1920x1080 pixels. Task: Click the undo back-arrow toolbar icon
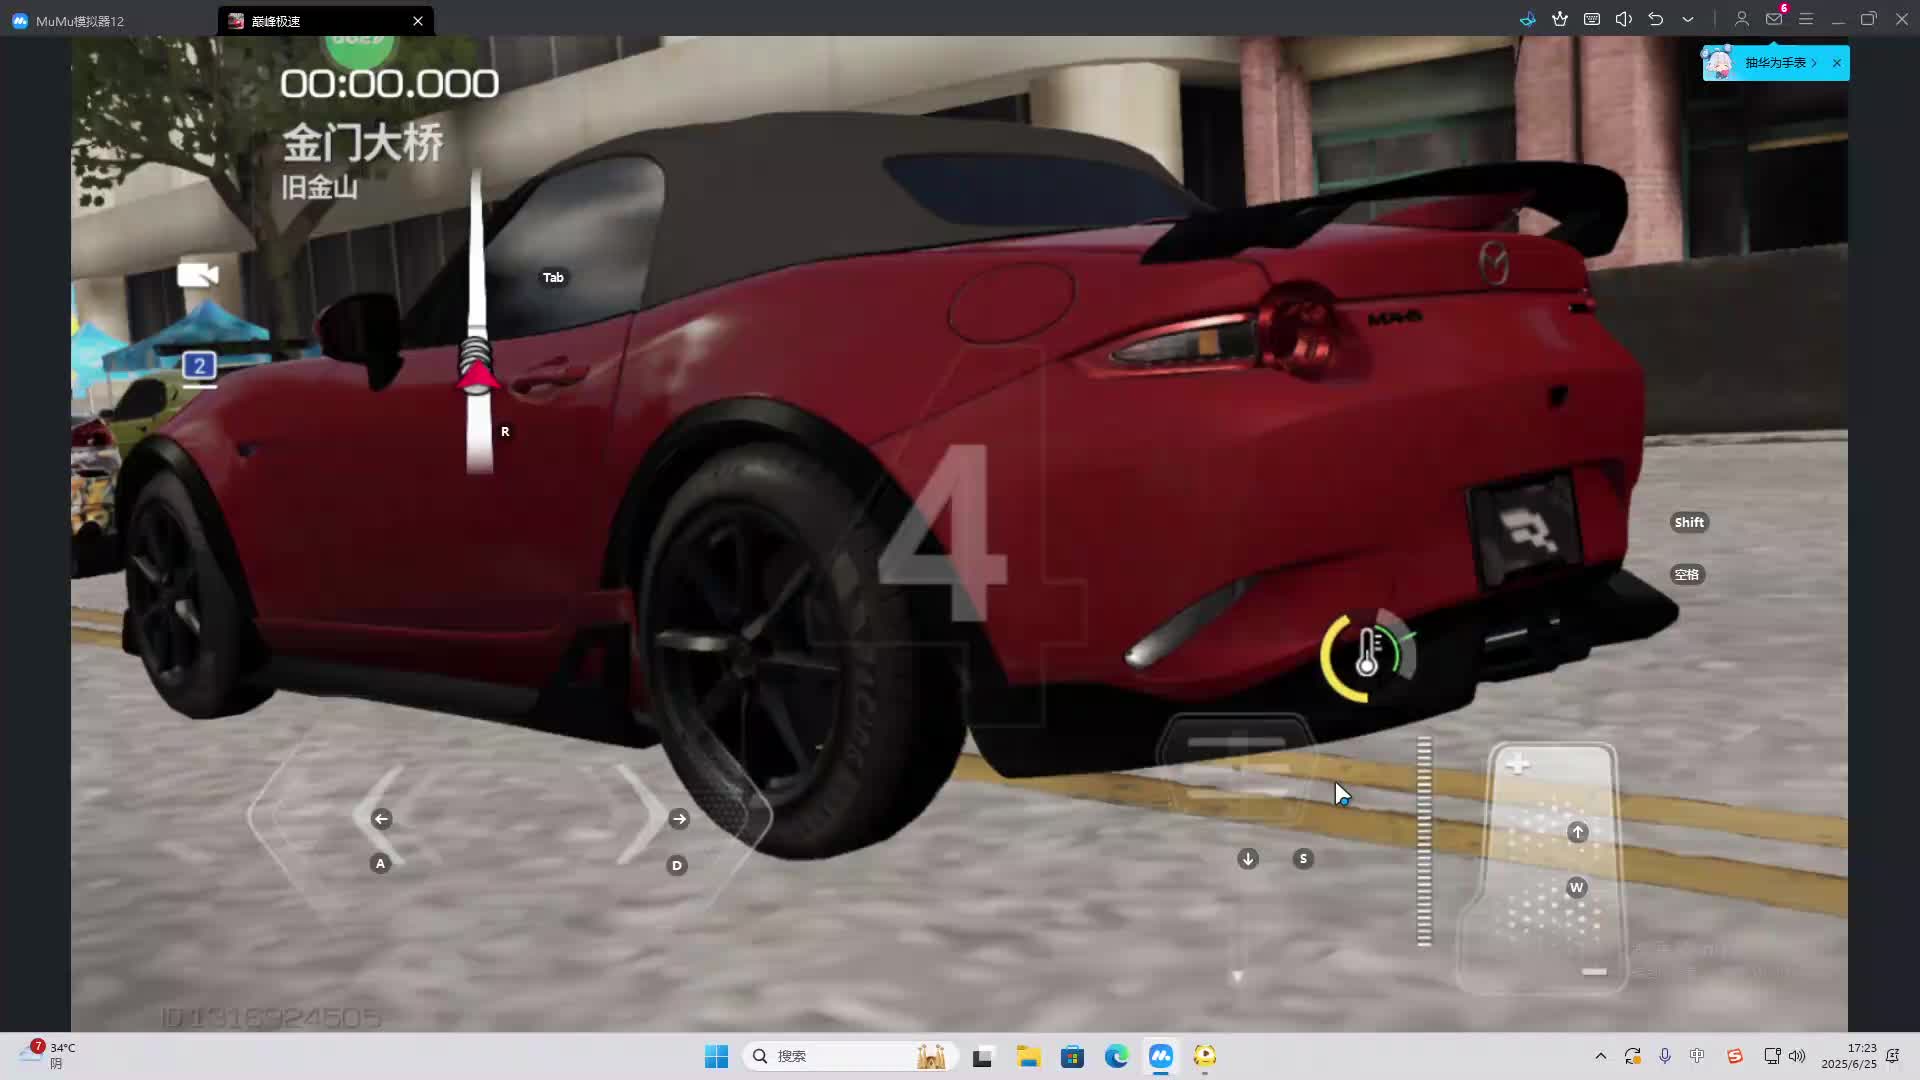(1656, 19)
